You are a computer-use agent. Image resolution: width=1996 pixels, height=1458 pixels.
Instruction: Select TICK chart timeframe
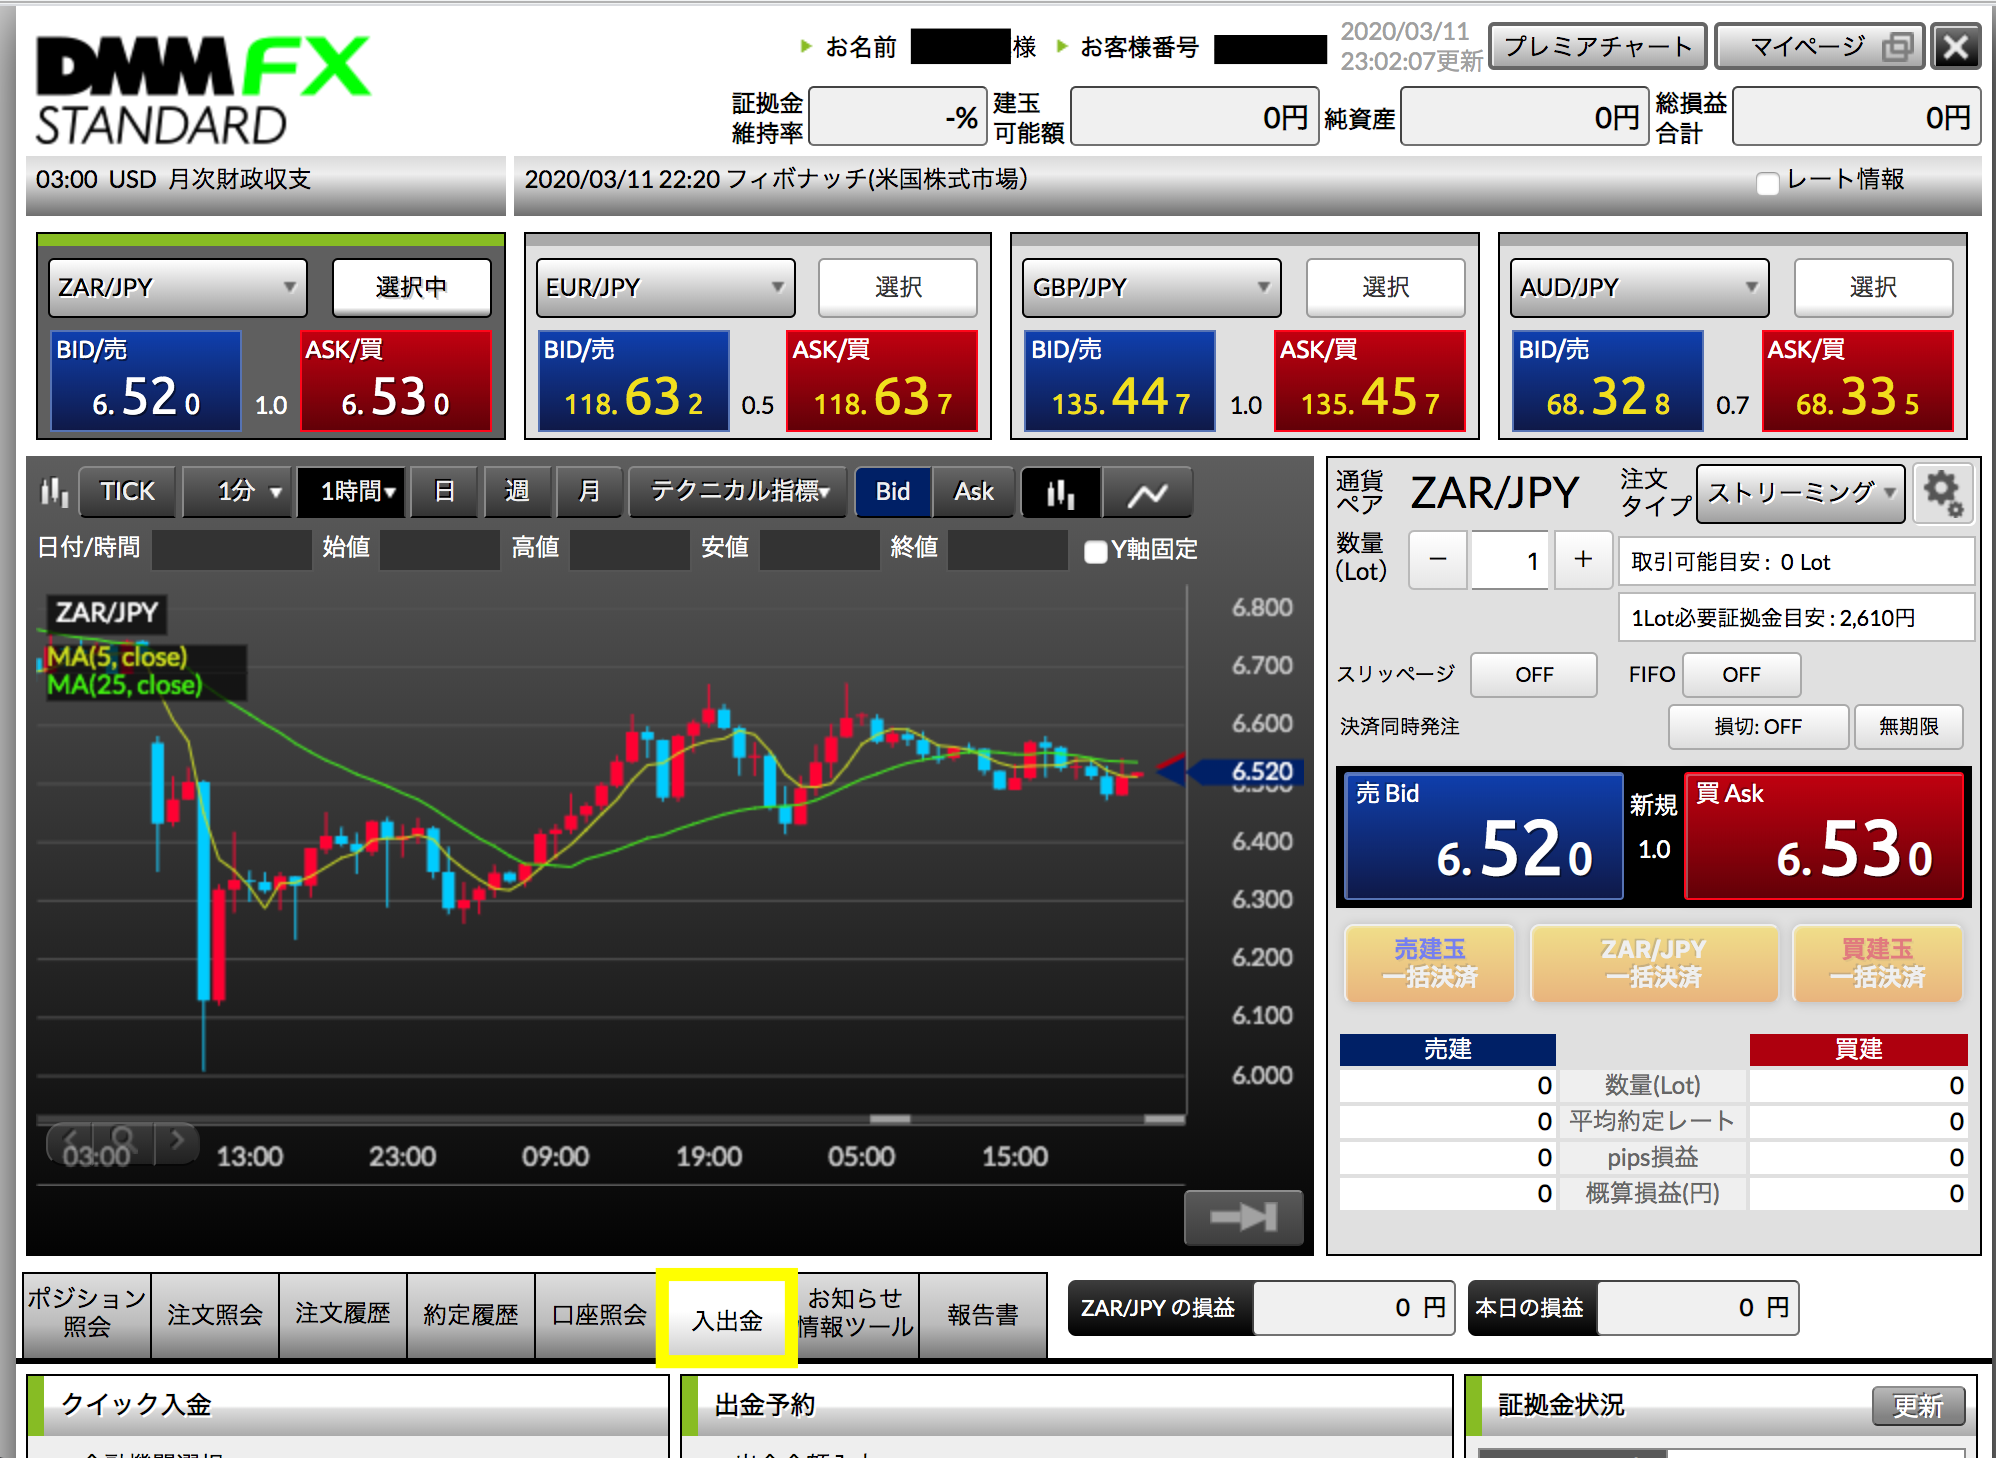(x=127, y=492)
